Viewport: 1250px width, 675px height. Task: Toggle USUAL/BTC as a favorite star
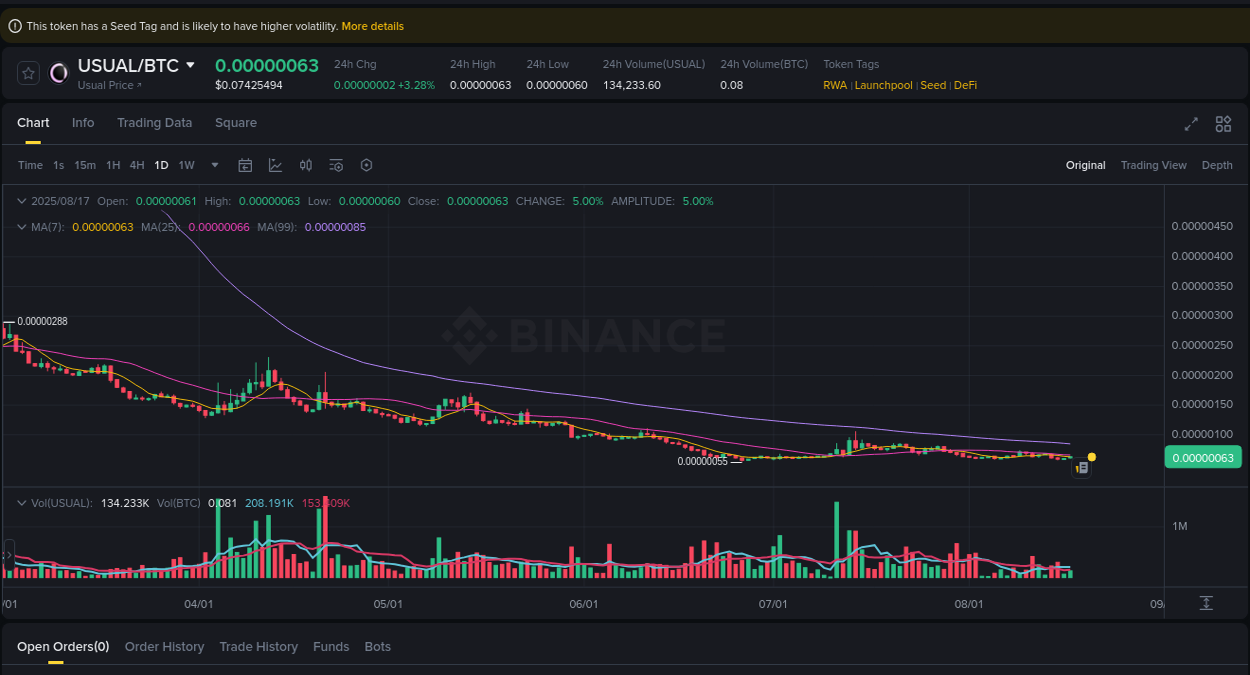coord(28,73)
